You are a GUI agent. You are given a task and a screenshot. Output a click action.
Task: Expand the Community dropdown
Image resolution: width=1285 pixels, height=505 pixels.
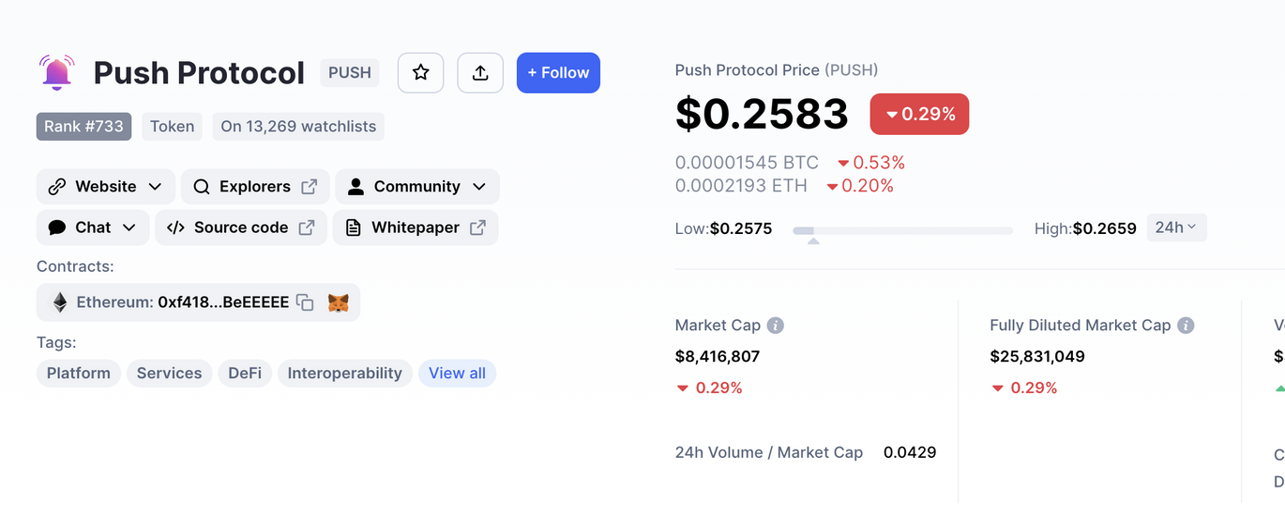click(x=417, y=187)
